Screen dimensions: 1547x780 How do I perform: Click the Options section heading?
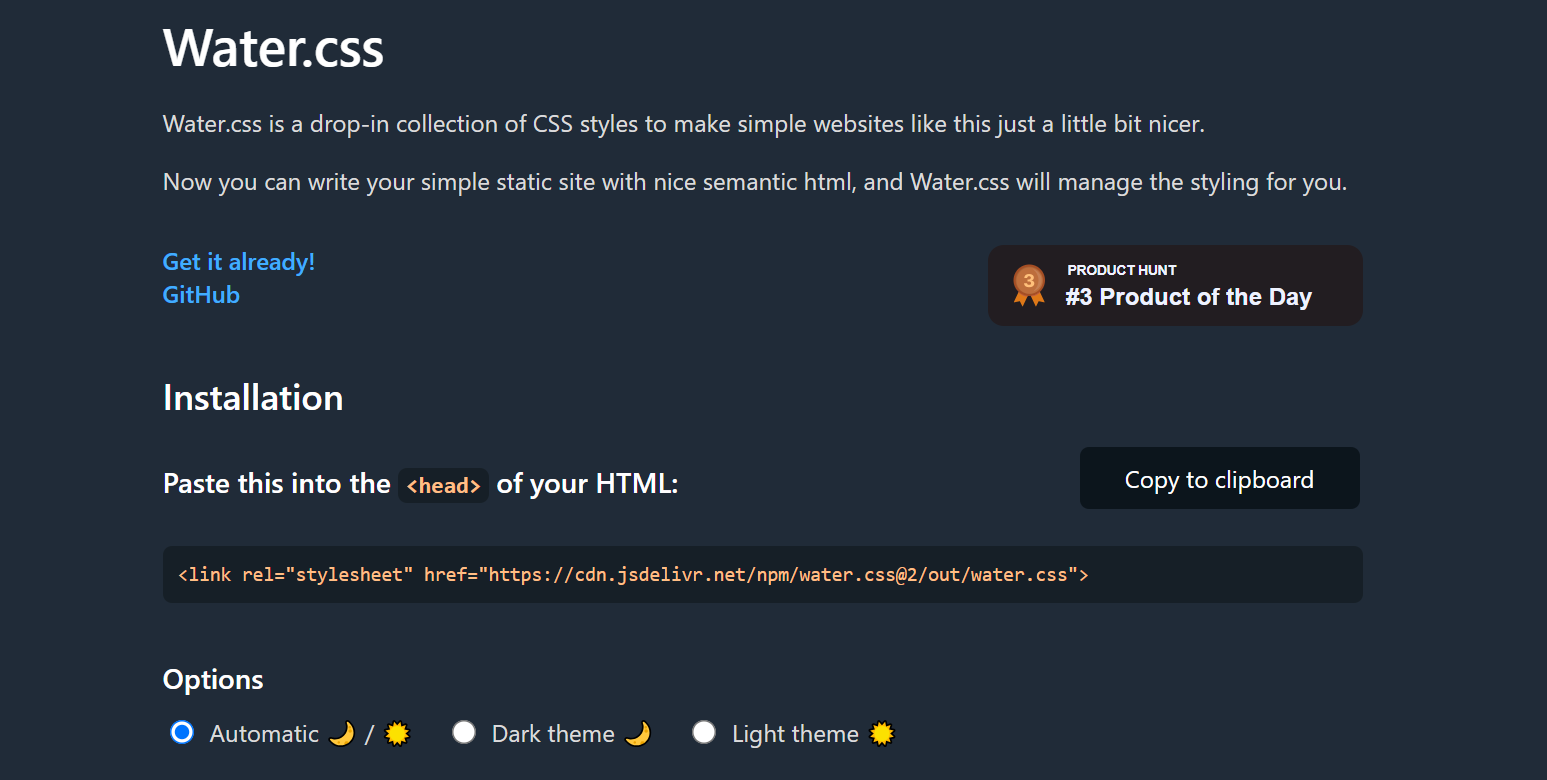pos(213,679)
